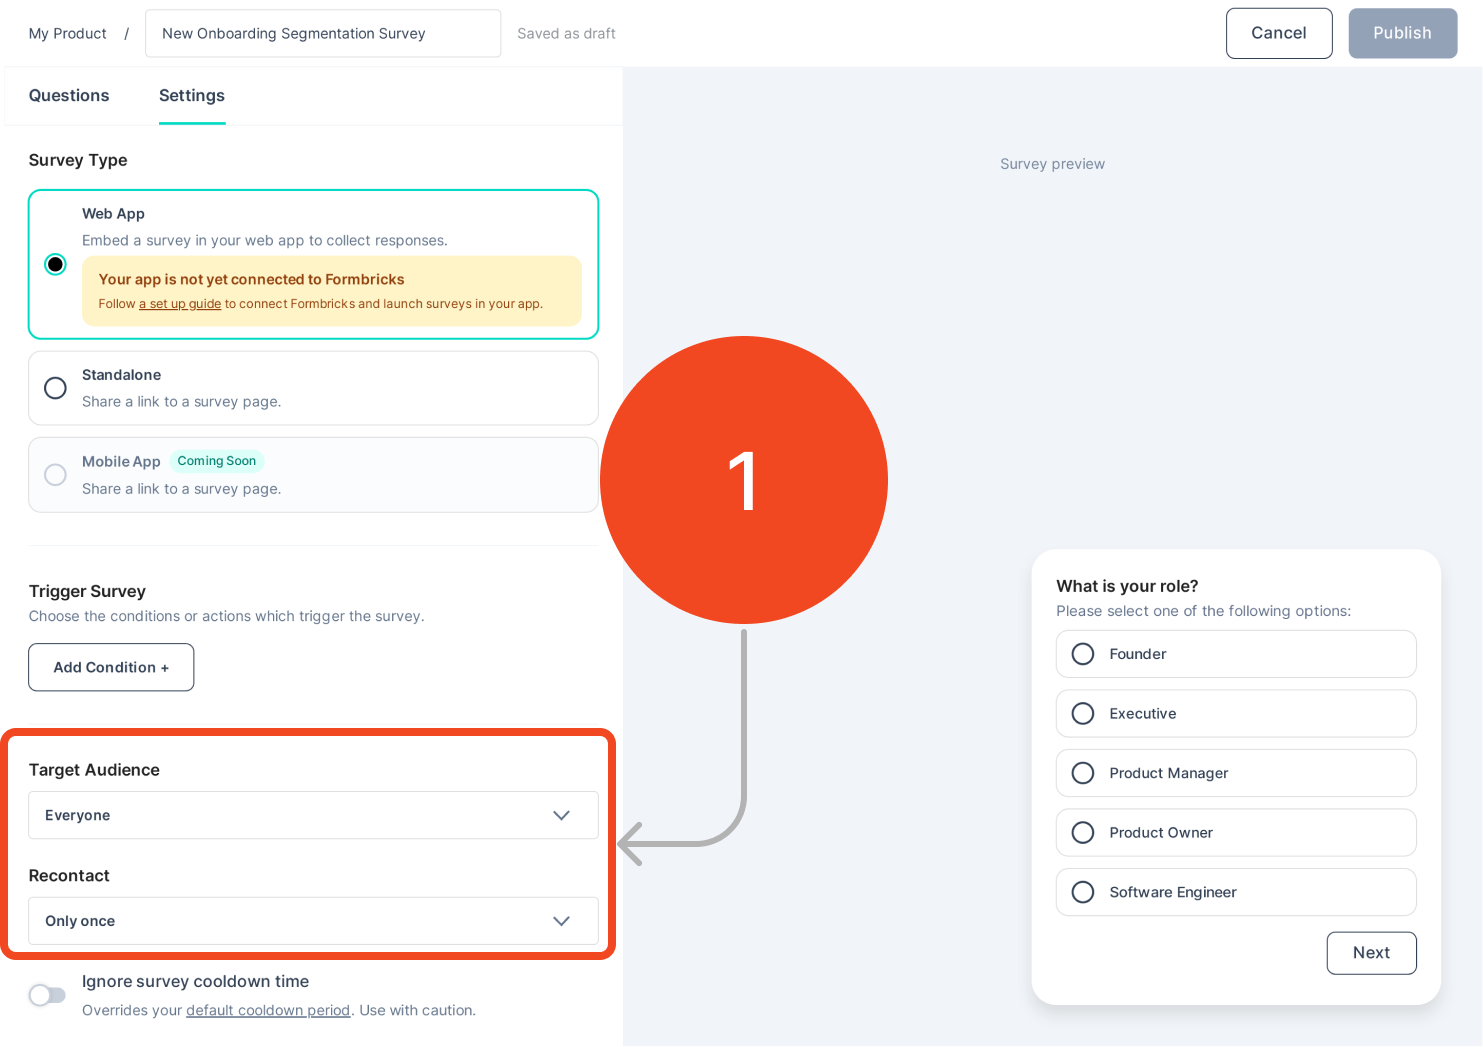This screenshot has height=1047, width=1483.
Task: Publish the survey
Action: pos(1402,32)
